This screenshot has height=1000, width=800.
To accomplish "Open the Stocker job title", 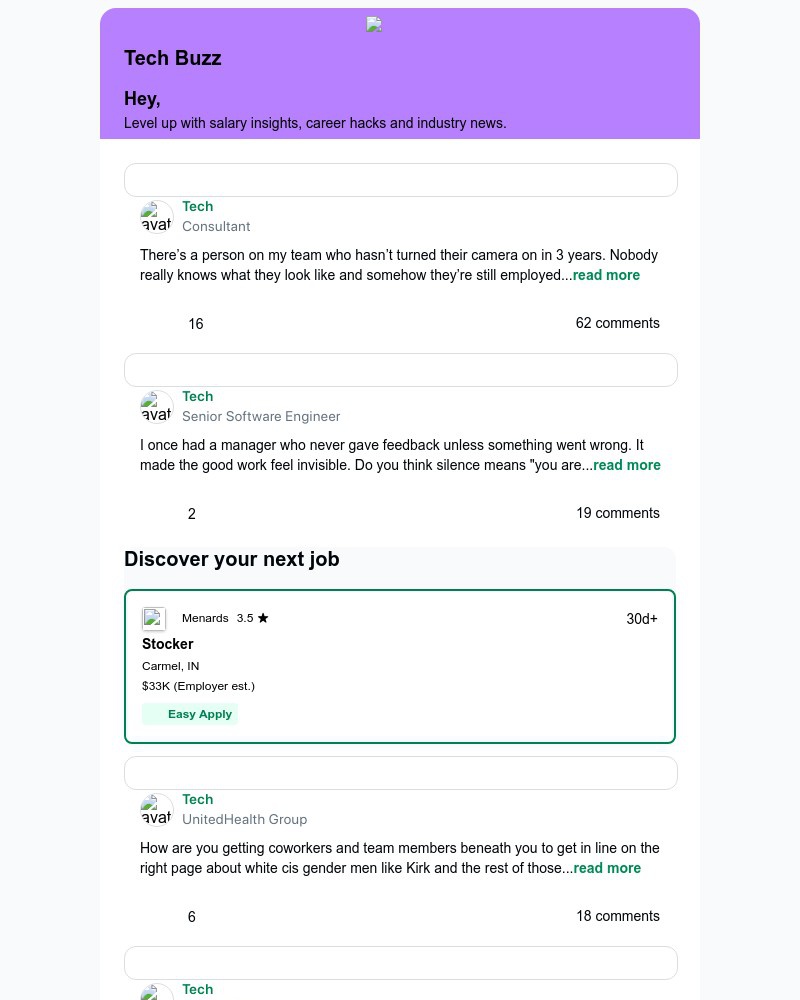I will point(168,644).
